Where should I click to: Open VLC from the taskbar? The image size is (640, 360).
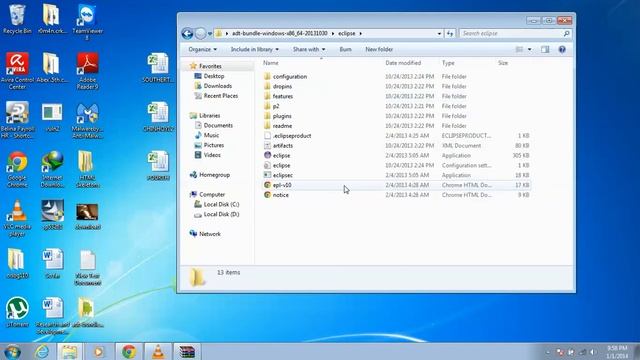(x=158, y=352)
